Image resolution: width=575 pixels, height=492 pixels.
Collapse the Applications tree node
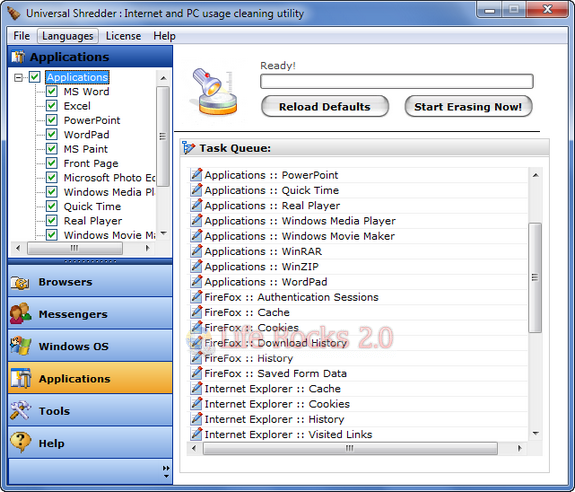click(18, 77)
